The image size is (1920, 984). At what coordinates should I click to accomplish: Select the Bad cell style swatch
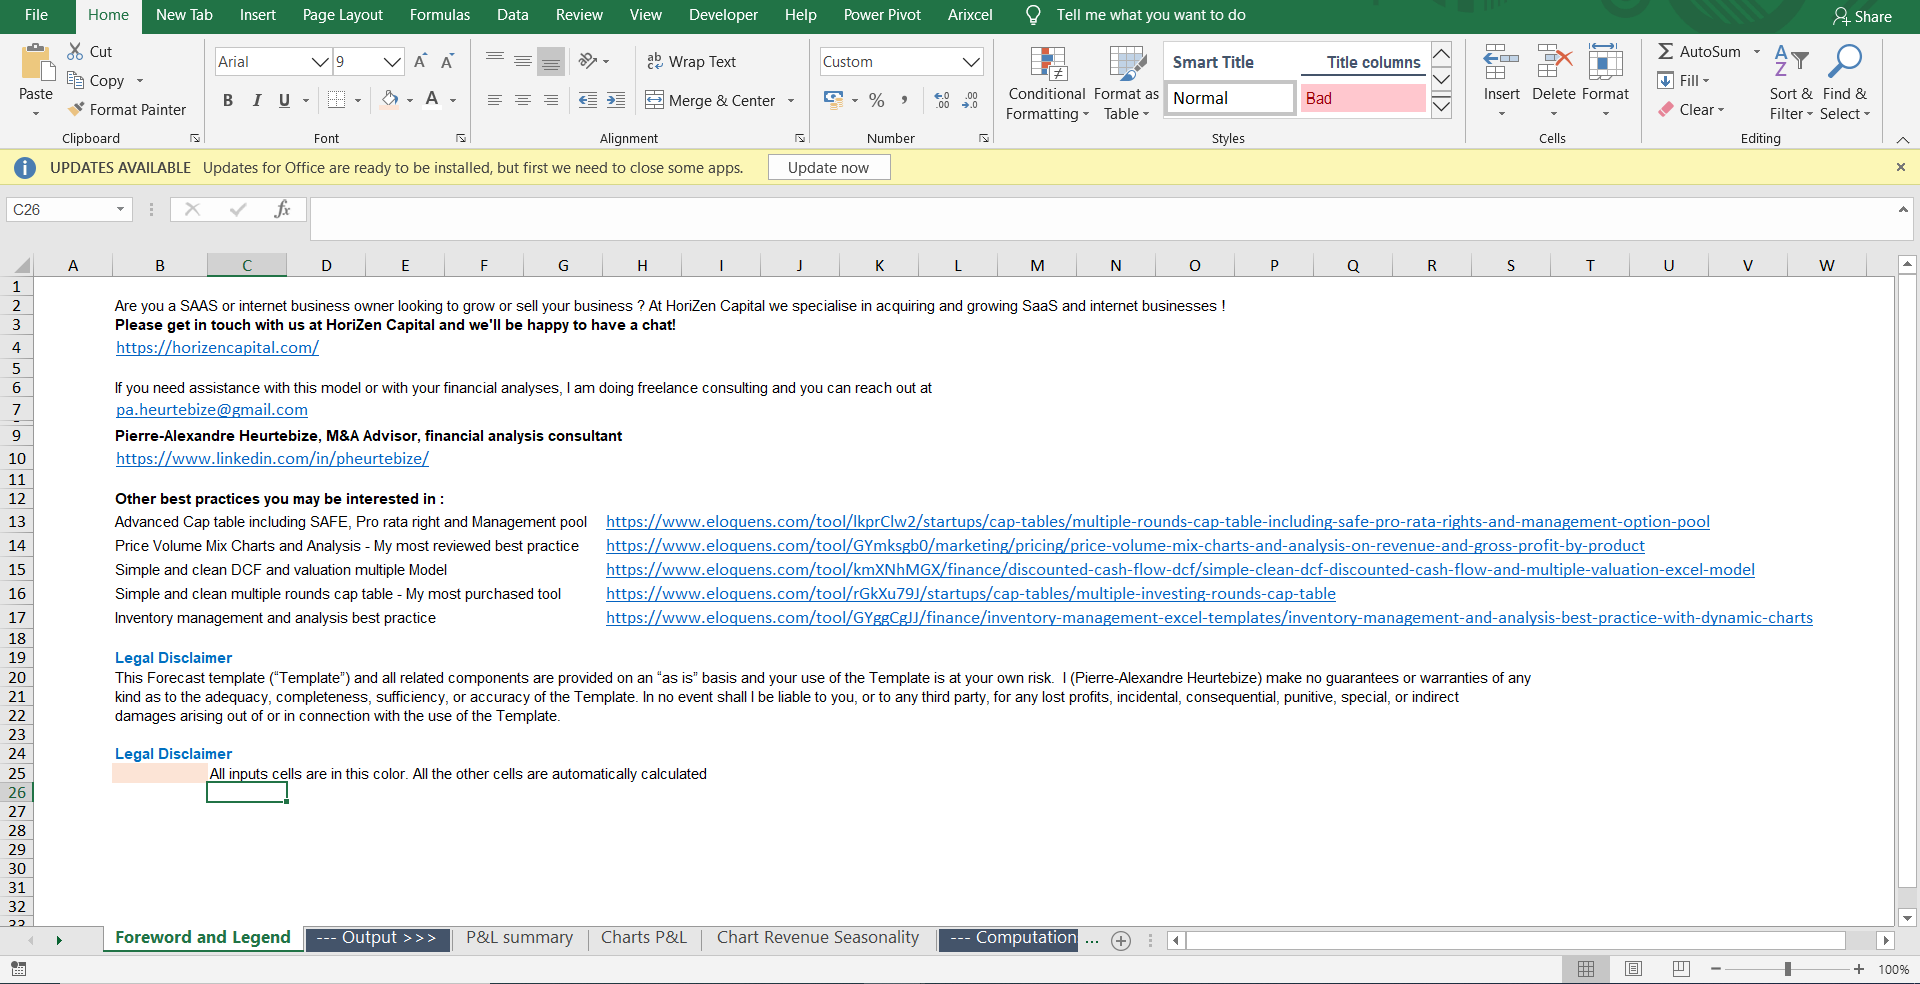(x=1363, y=98)
